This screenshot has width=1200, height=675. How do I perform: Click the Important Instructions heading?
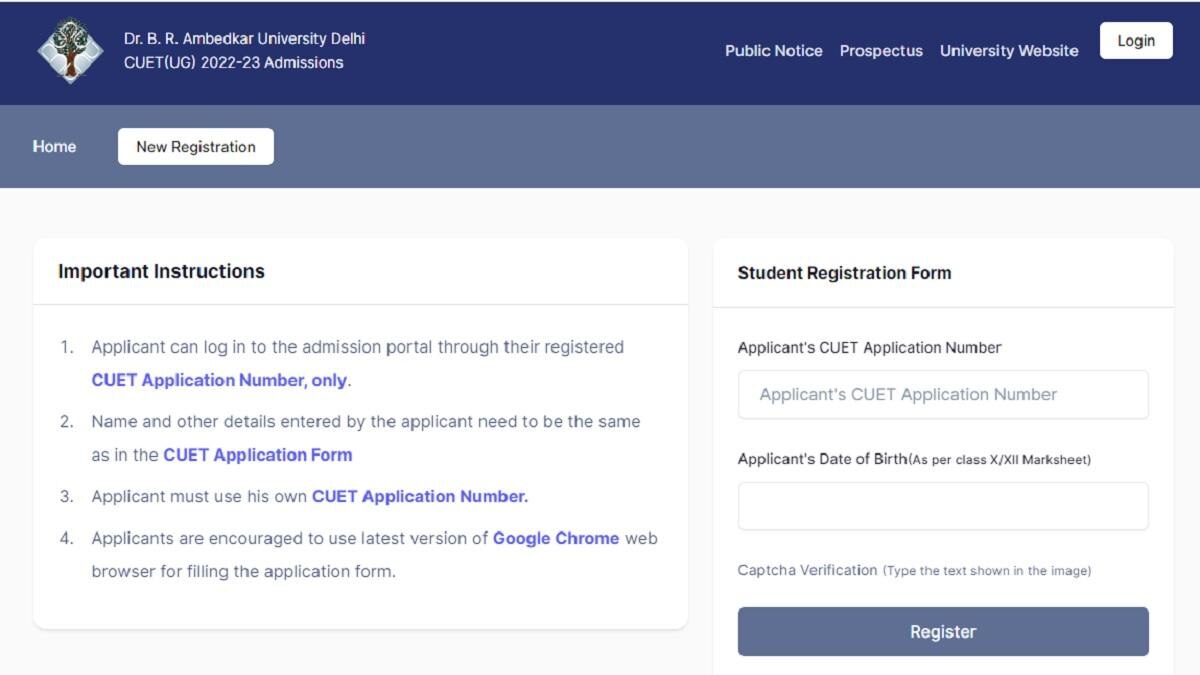(159, 271)
